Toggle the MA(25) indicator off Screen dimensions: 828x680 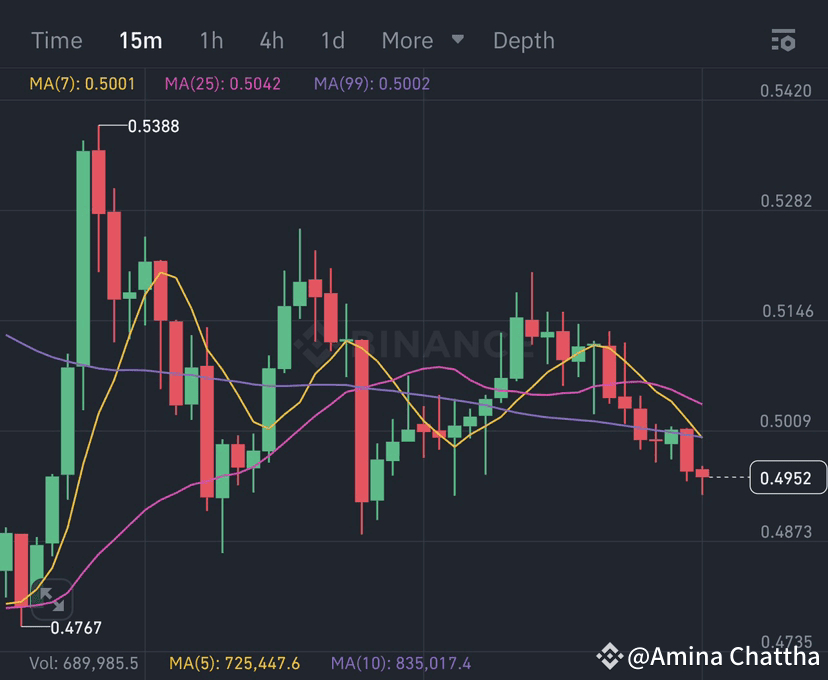click(x=222, y=84)
